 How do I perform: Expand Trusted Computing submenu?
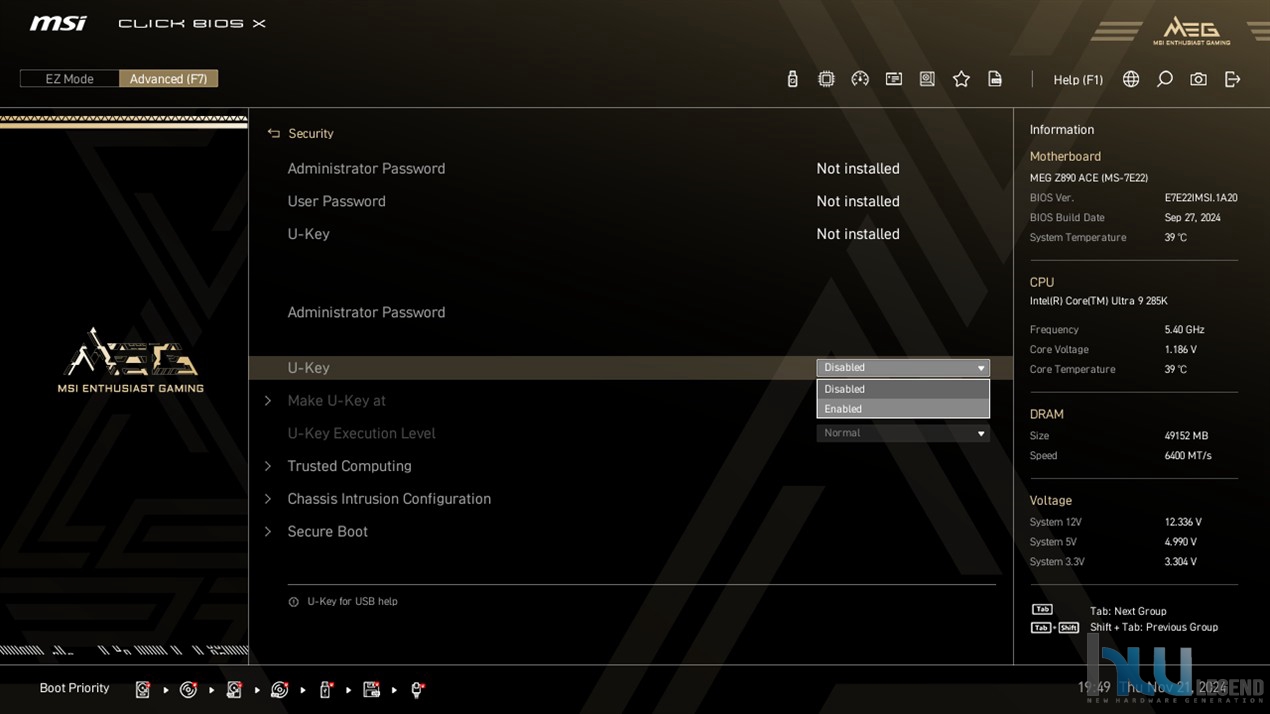tap(349, 466)
